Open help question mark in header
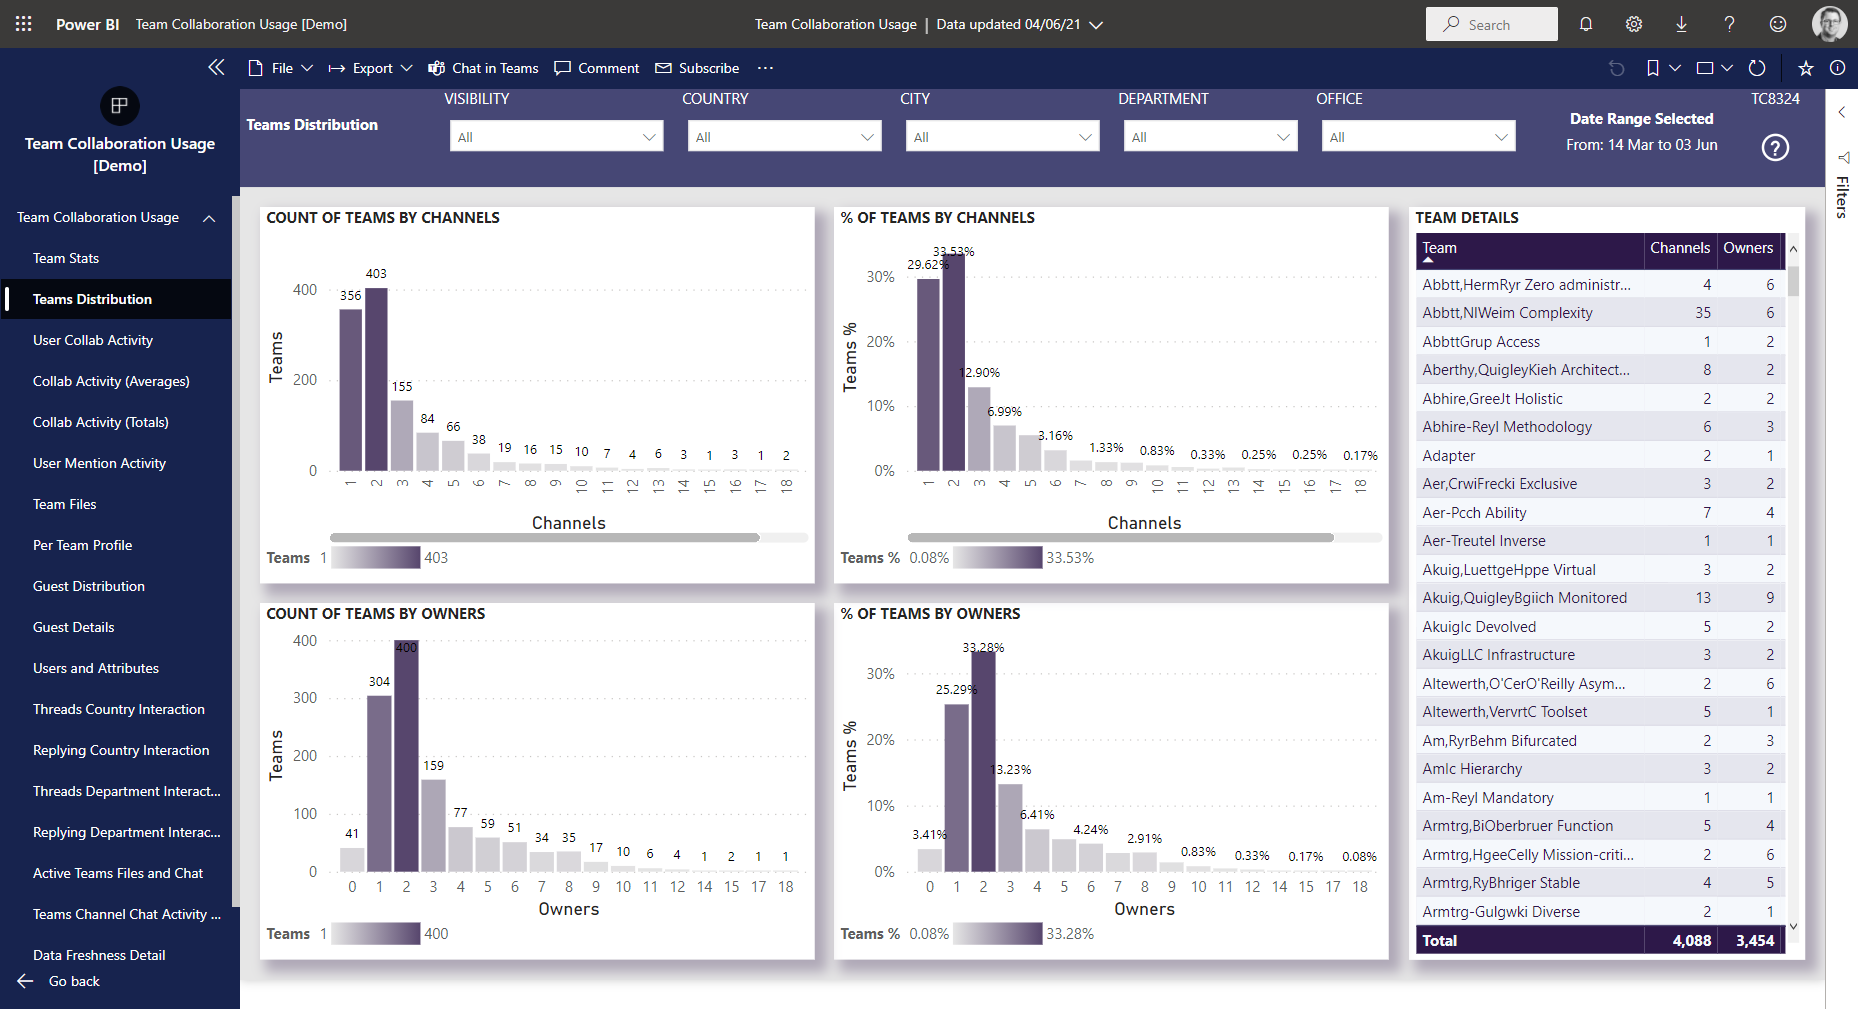 click(x=1729, y=24)
